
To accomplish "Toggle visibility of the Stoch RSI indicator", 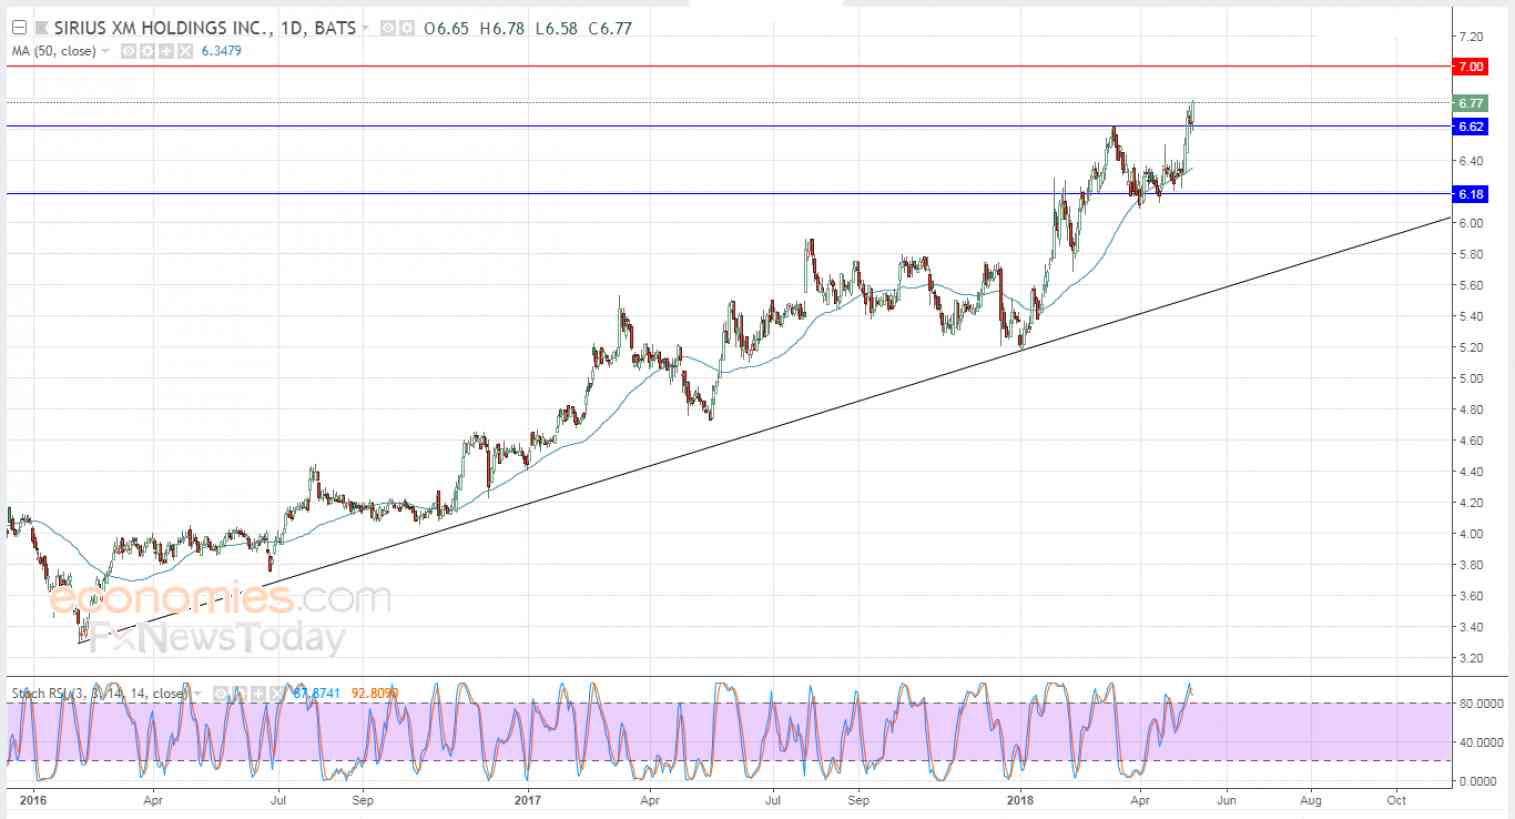I will 219,693.
